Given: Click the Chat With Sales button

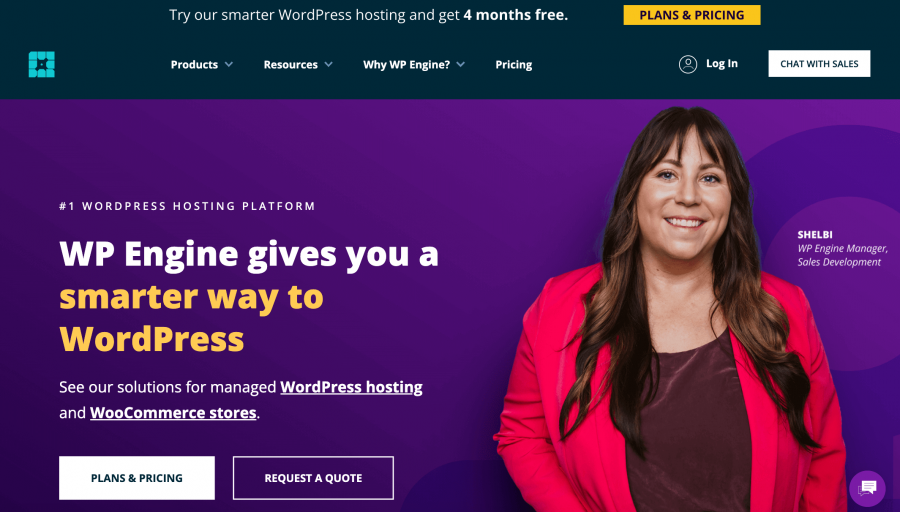Looking at the screenshot, I should coord(819,64).
